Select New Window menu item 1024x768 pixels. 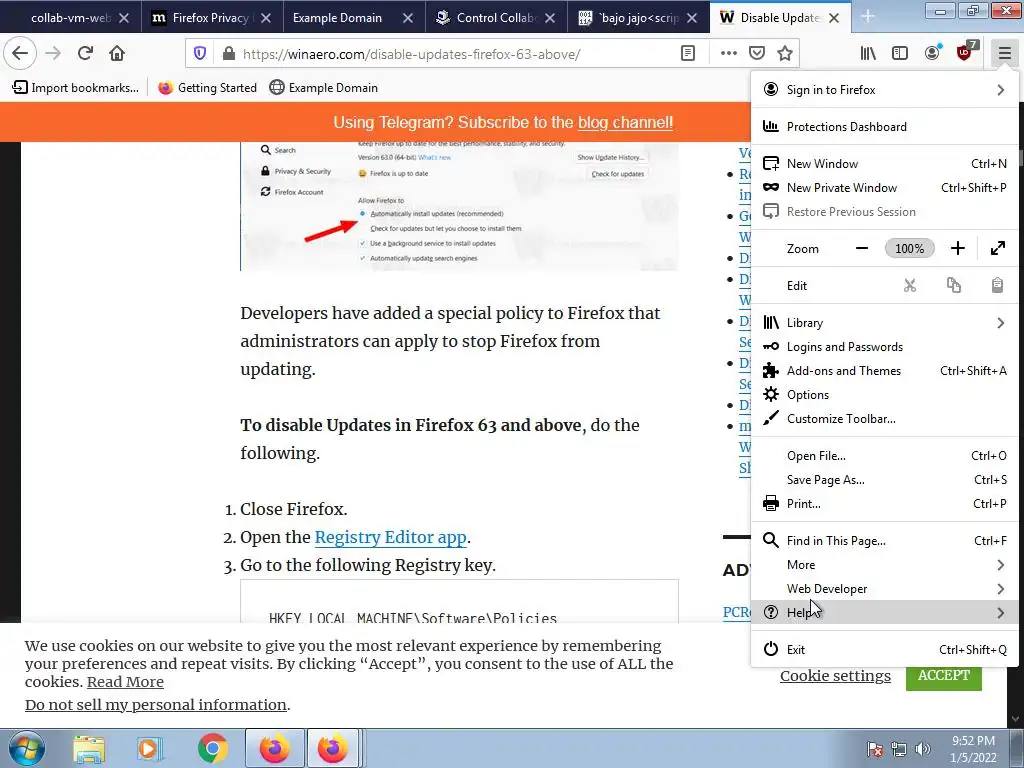point(885,164)
